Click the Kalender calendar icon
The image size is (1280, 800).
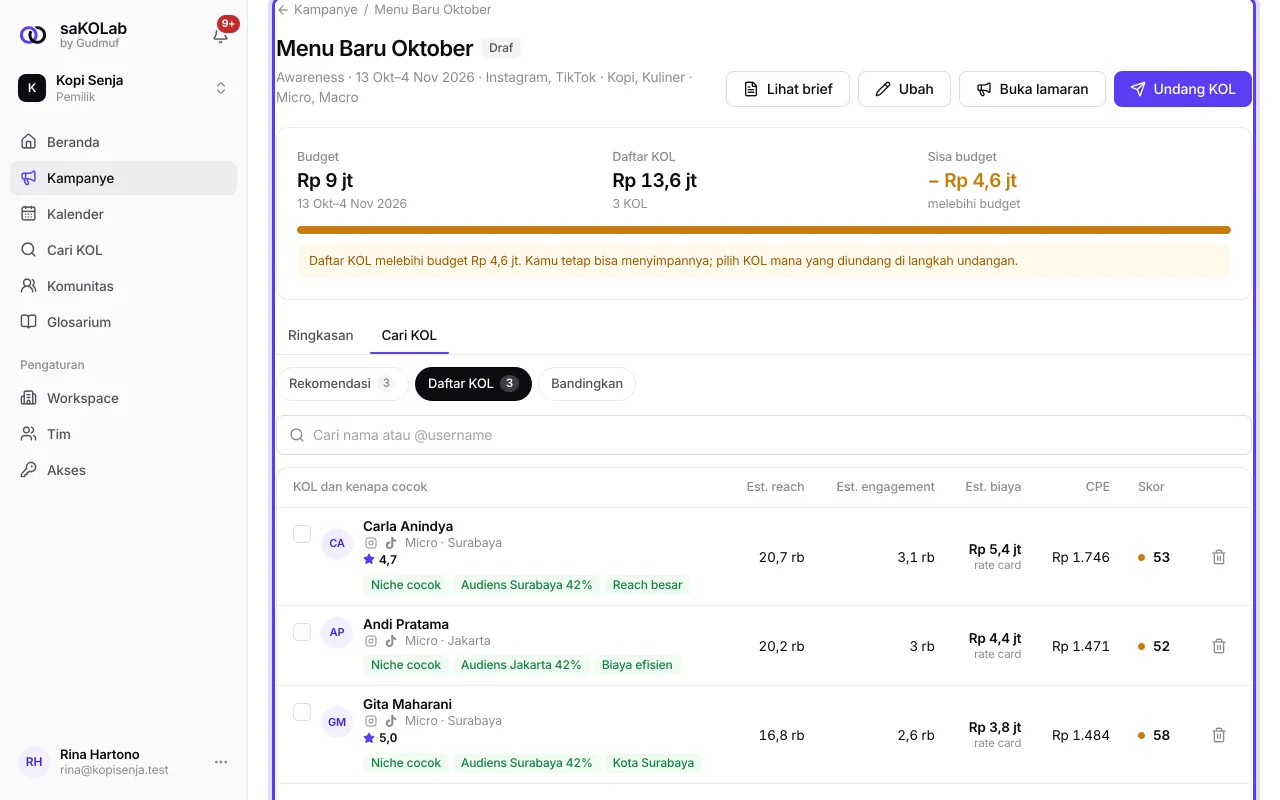(x=29, y=214)
